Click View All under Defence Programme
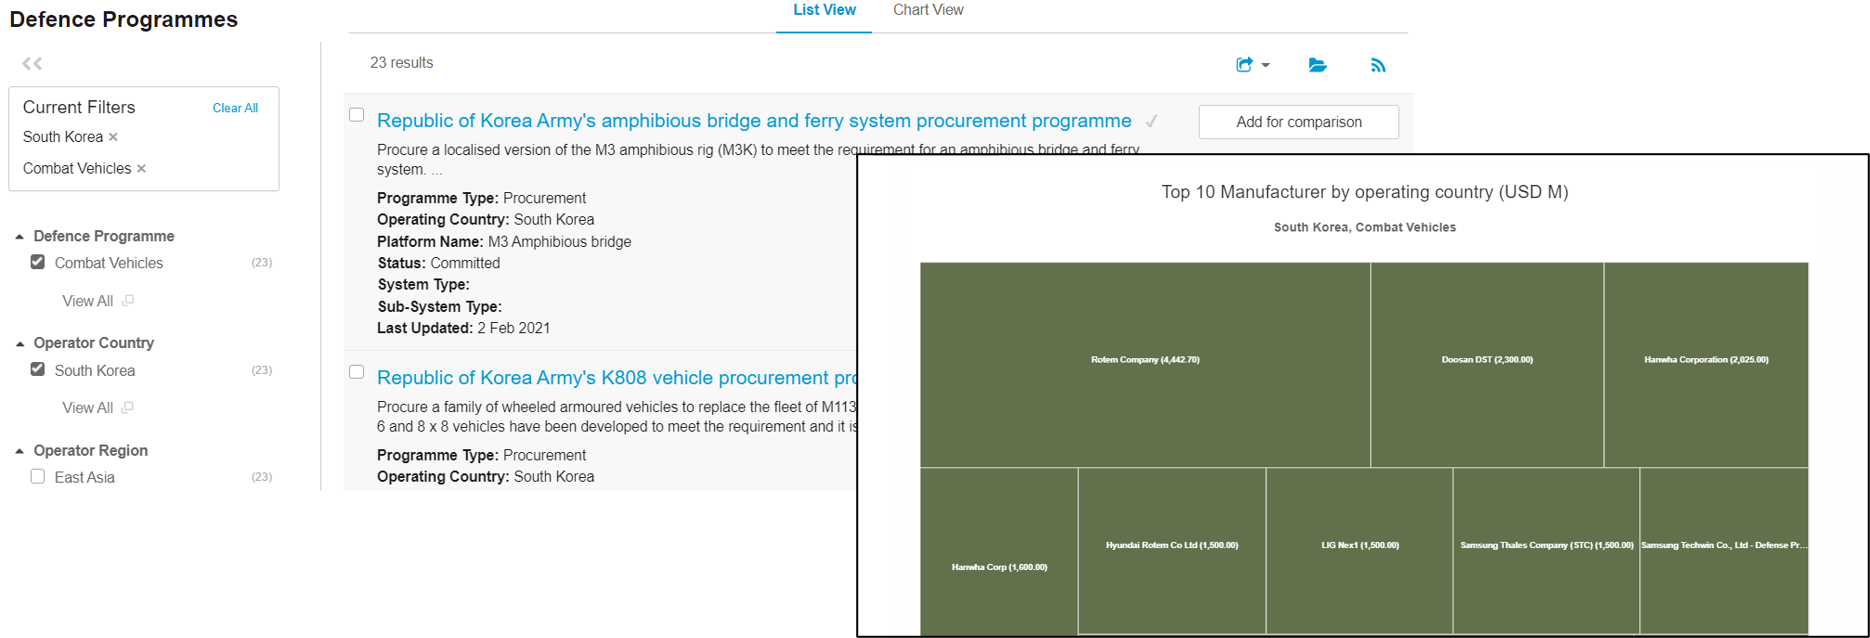The height and width of the screenshot is (638, 1870). point(87,301)
